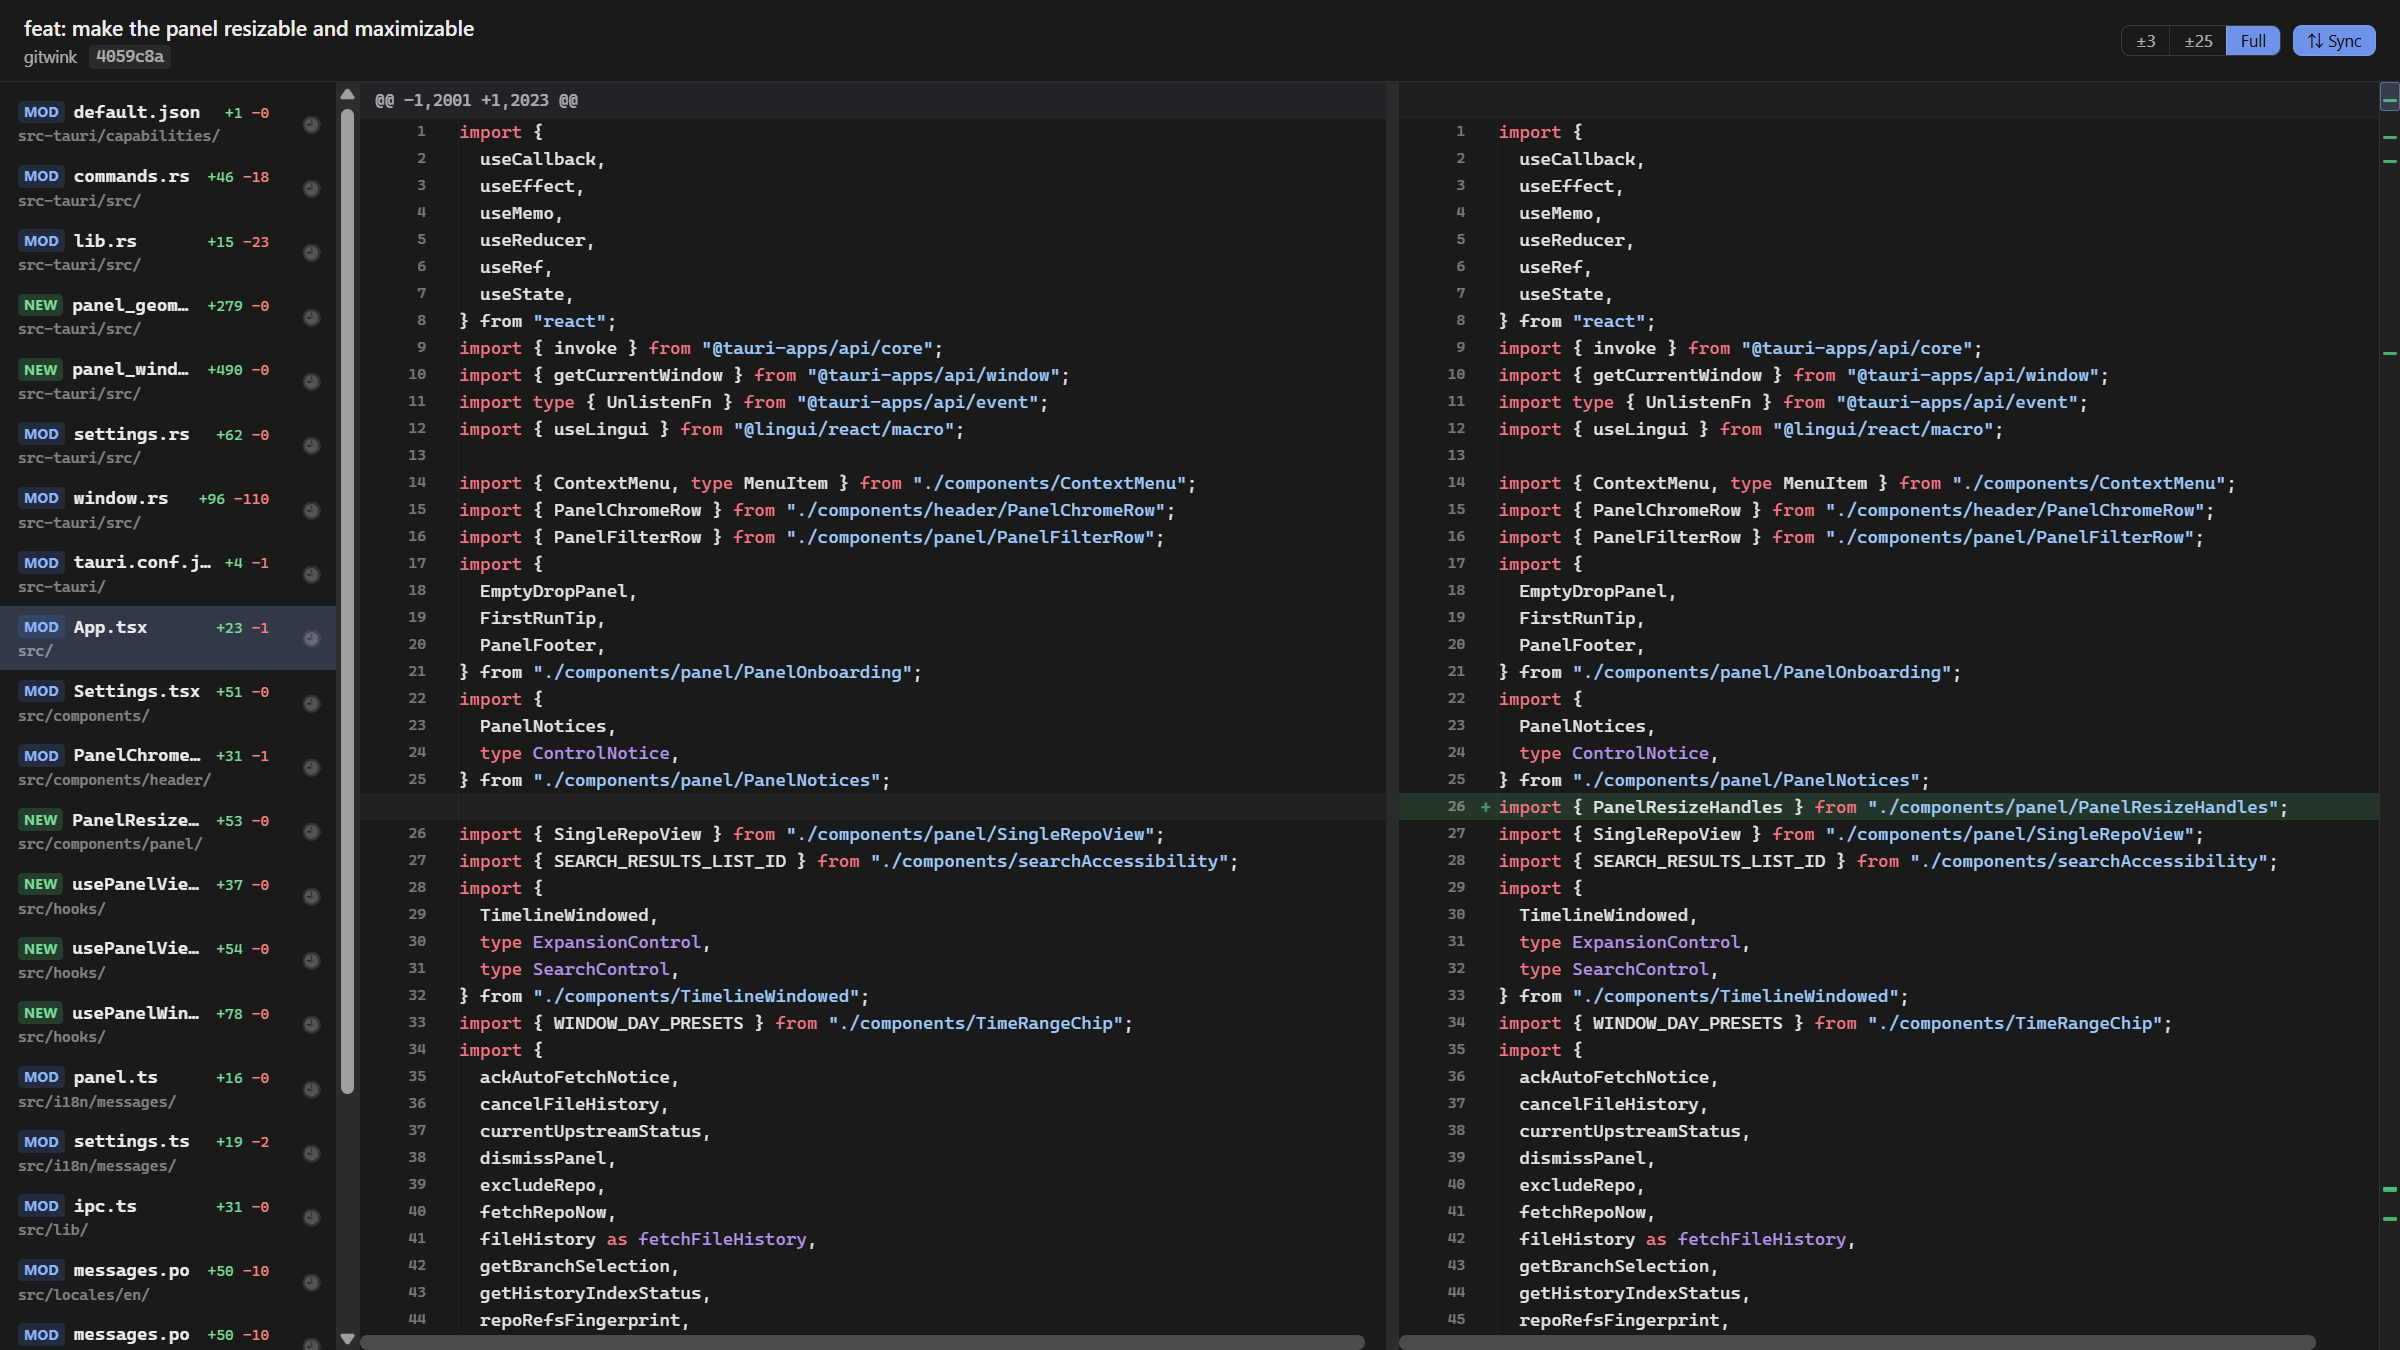Click the clock icon for settings.rs
Image resolution: width=2400 pixels, height=1350 pixels.
[312, 446]
